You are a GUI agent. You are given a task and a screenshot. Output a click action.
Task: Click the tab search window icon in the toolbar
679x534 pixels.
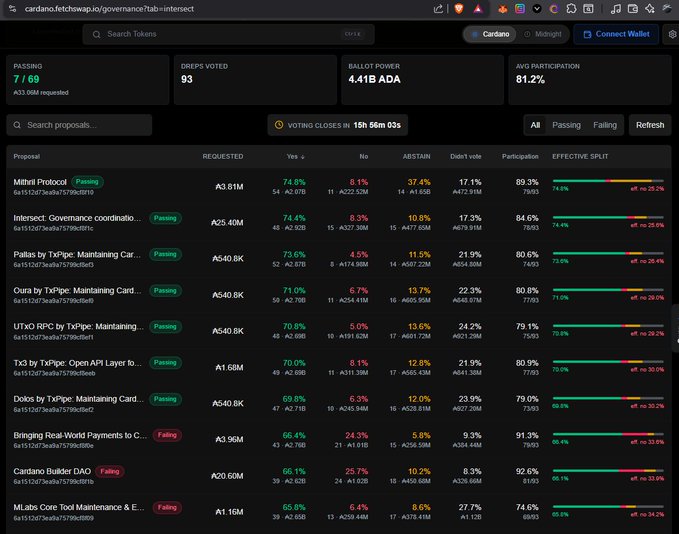click(x=588, y=9)
